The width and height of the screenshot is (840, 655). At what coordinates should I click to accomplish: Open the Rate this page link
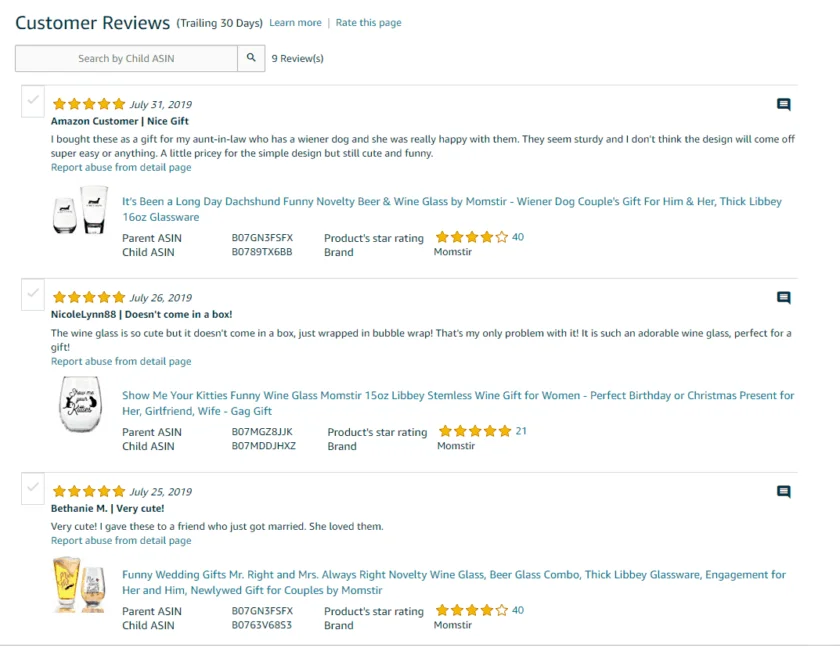pyautogui.click(x=368, y=23)
